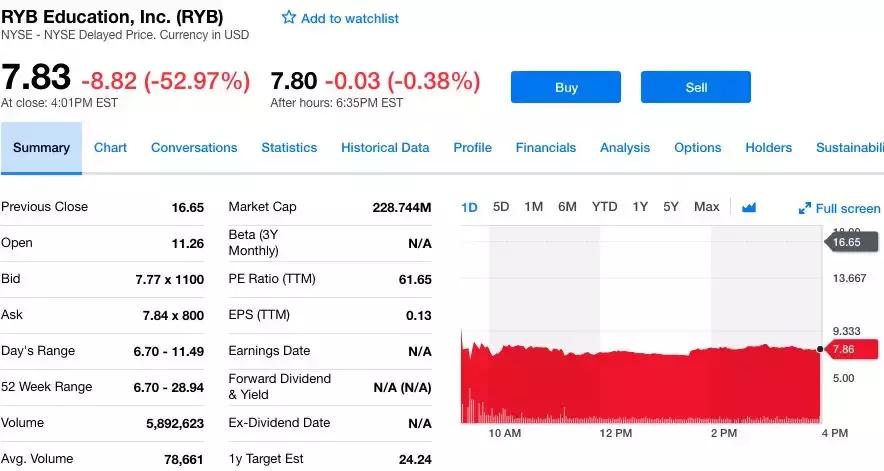Click the Full screen expand icon
This screenshot has width=884, height=471.
(805, 209)
